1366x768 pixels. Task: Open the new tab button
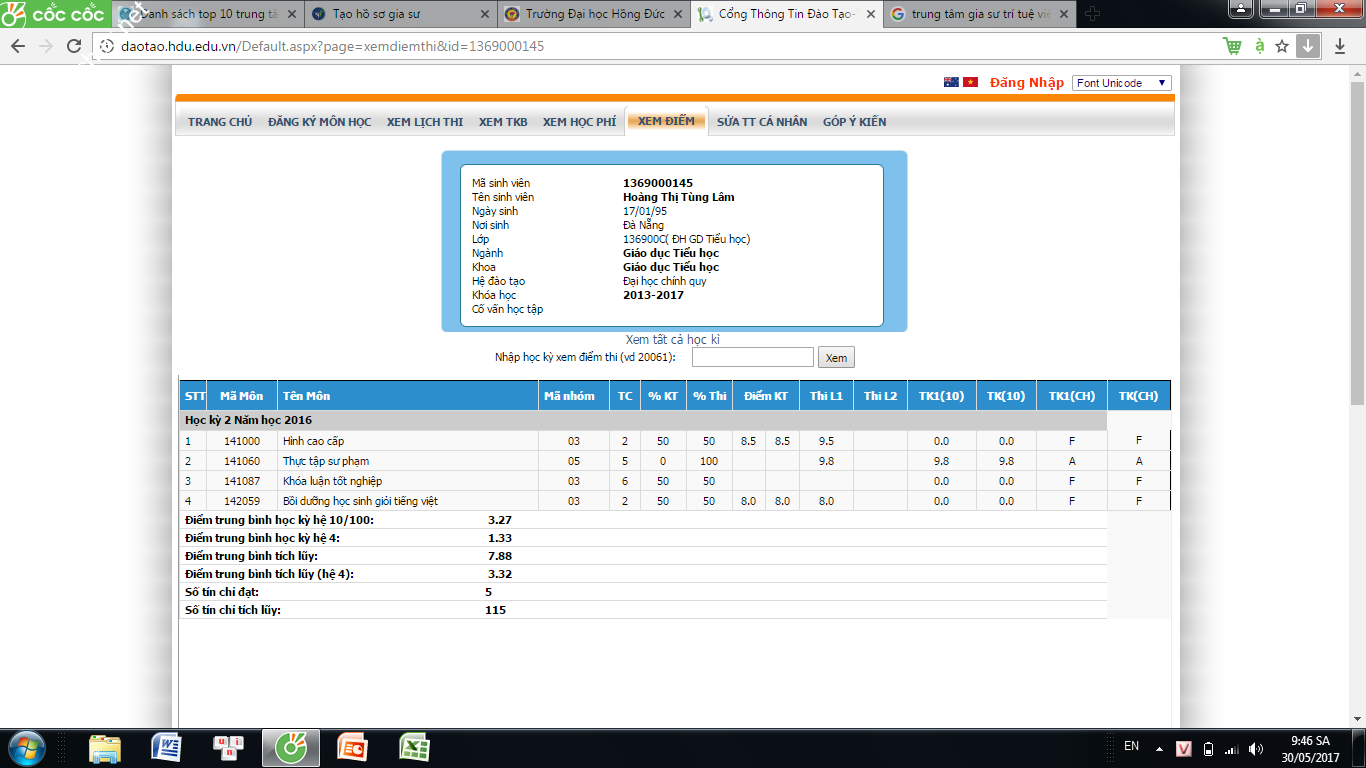(x=1092, y=14)
